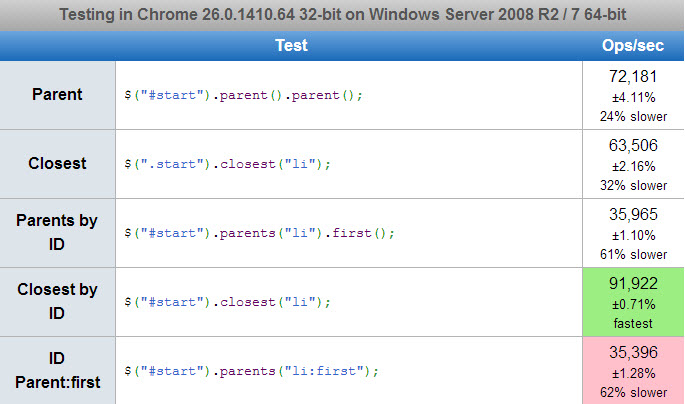Click the $(".start").closest("li") code snippet

coord(227,164)
